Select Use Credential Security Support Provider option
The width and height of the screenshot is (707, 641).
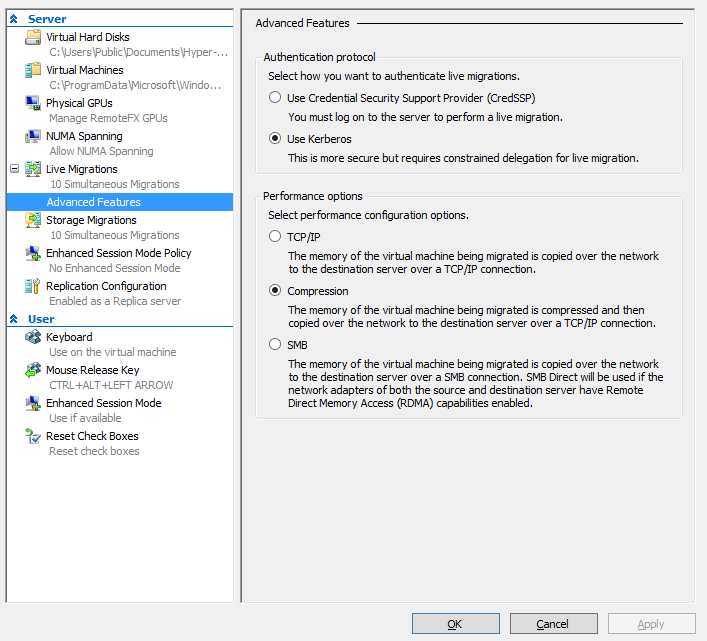275,98
